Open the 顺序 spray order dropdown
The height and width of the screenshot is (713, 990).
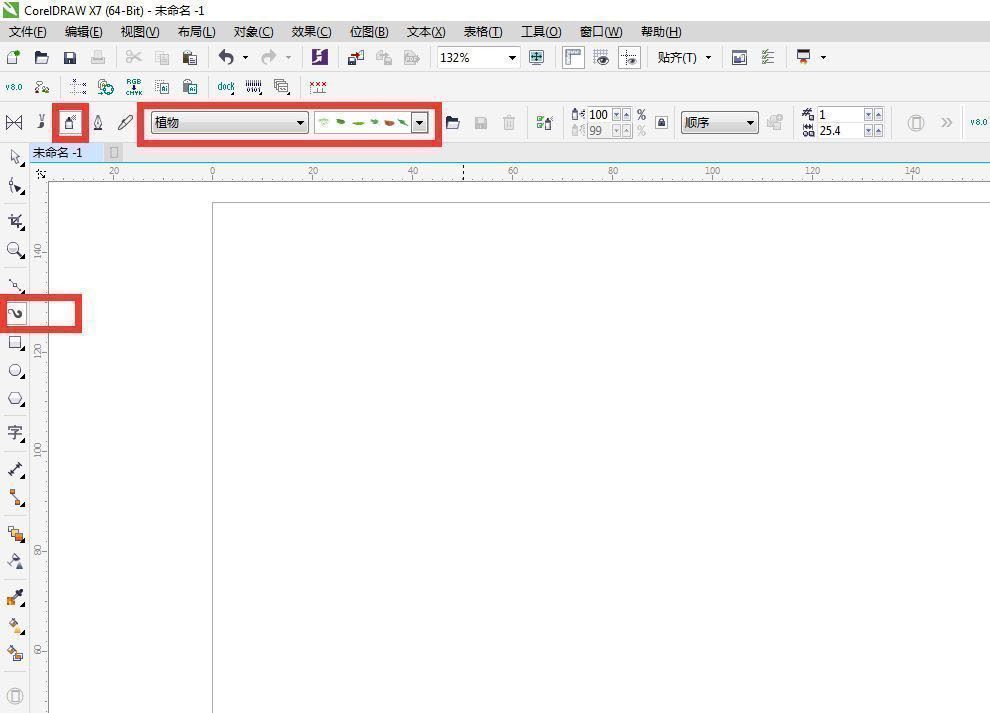coord(719,123)
